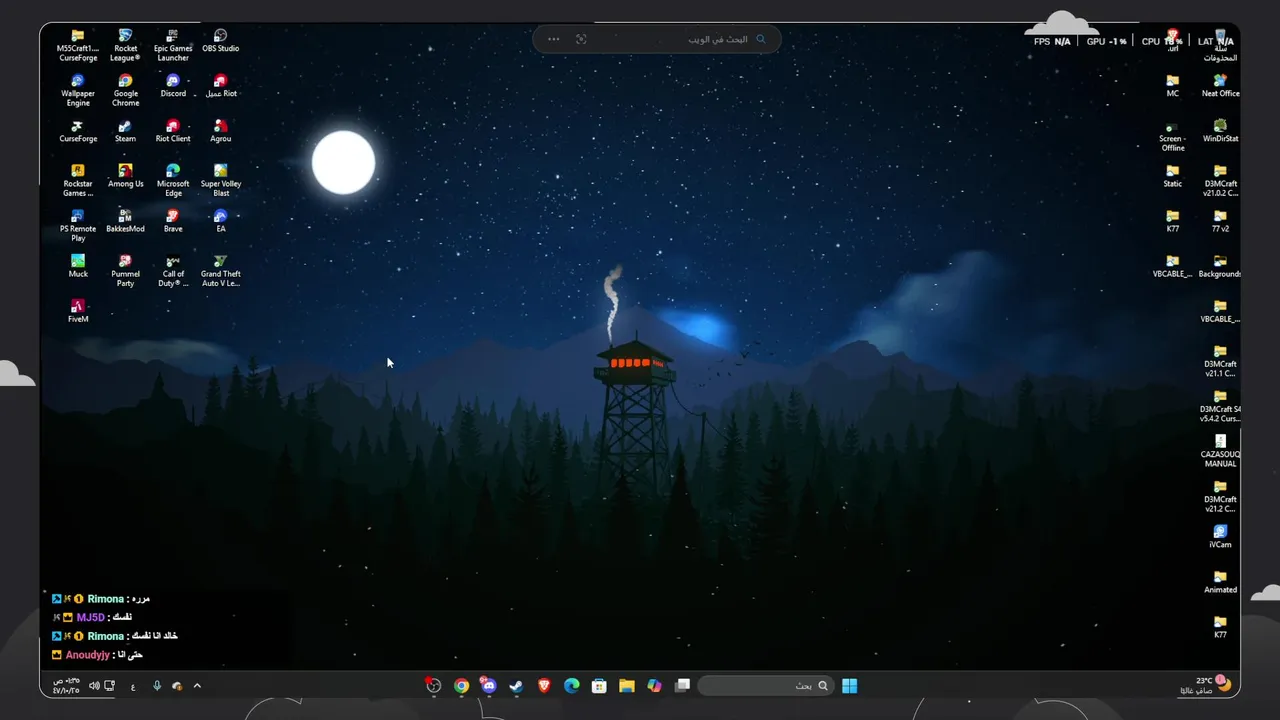Switch to Google Chrome on the taskbar

click(x=461, y=685)
